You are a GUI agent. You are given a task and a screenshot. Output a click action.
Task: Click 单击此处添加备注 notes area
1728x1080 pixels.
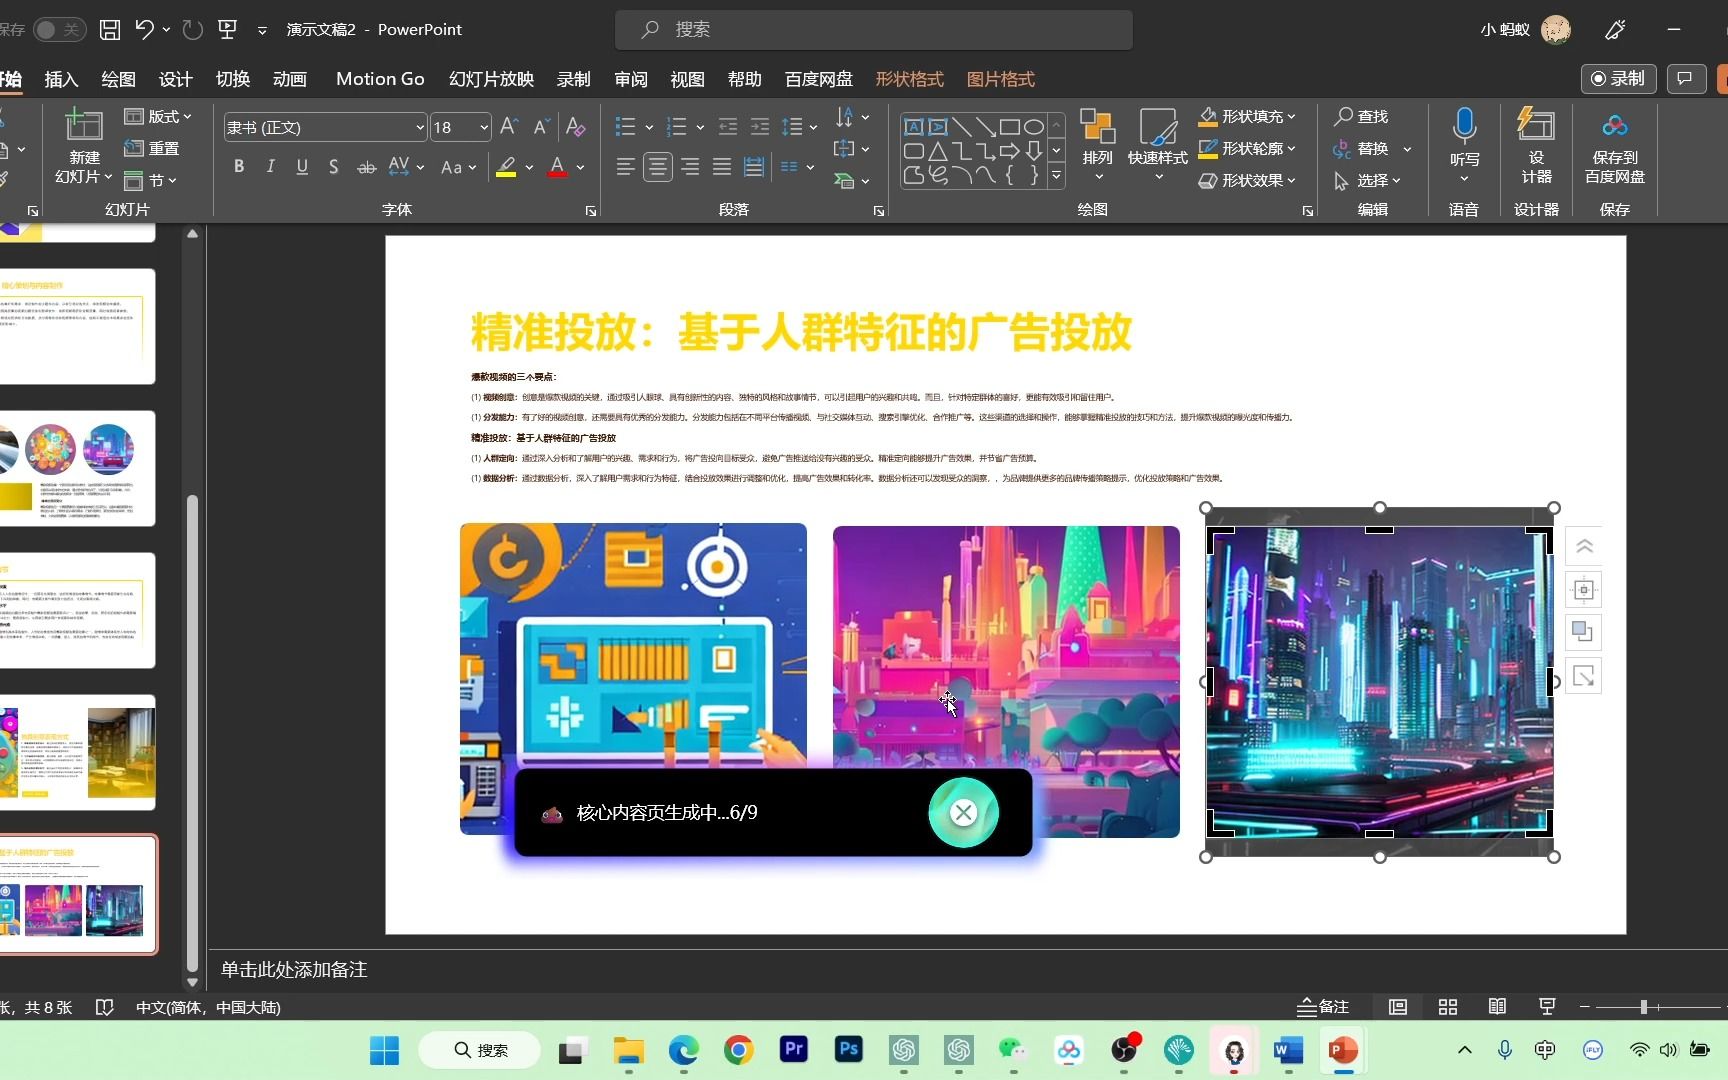[294, 969]
